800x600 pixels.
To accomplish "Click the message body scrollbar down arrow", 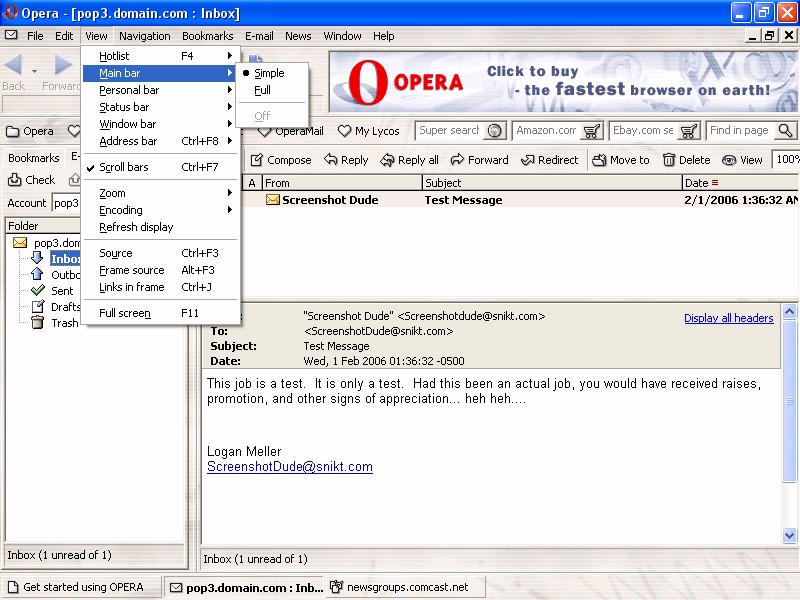I will pyautogui.click(x=790, y=536).
